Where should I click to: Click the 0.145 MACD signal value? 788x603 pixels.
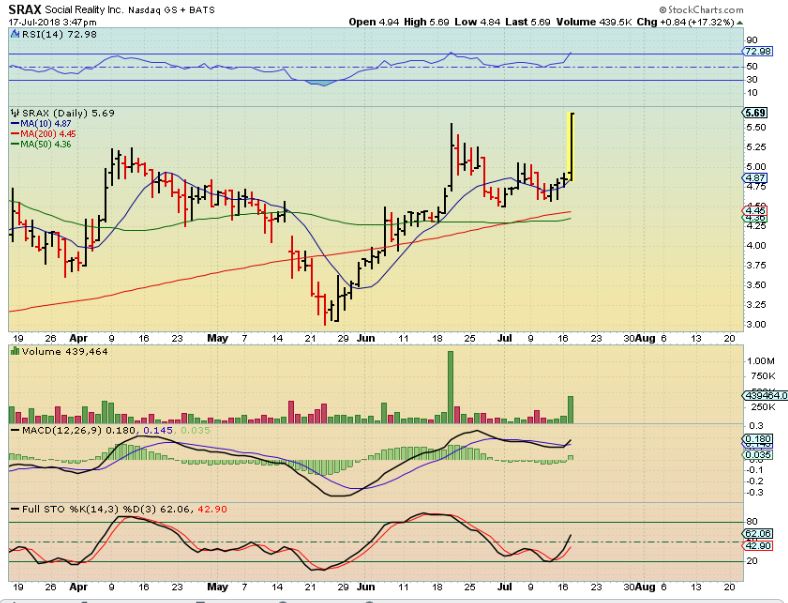pyautogui.click(x=158, y=430)
